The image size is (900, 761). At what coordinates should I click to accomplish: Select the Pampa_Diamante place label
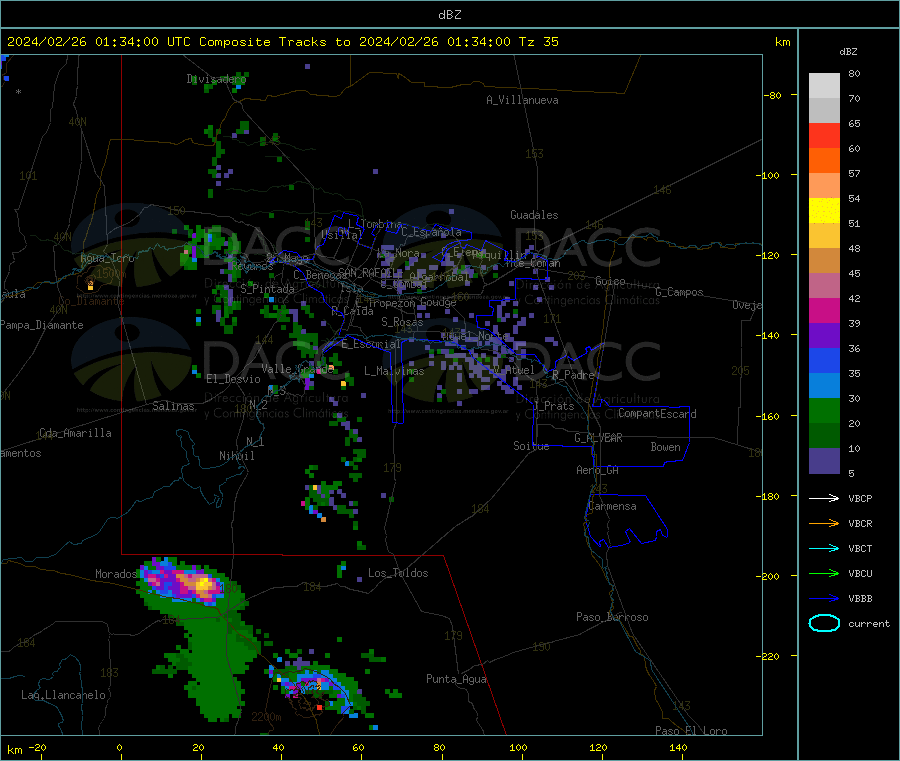[x=42, y=325]
